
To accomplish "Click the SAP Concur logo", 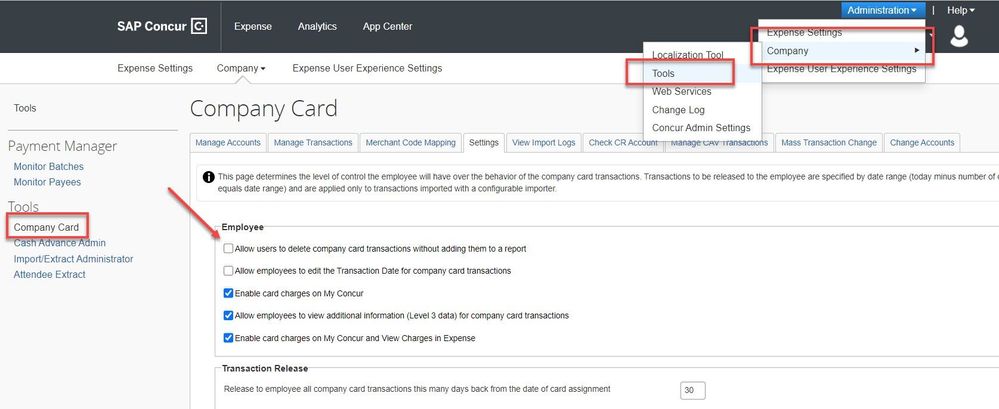I will click(x=162, y=26).
